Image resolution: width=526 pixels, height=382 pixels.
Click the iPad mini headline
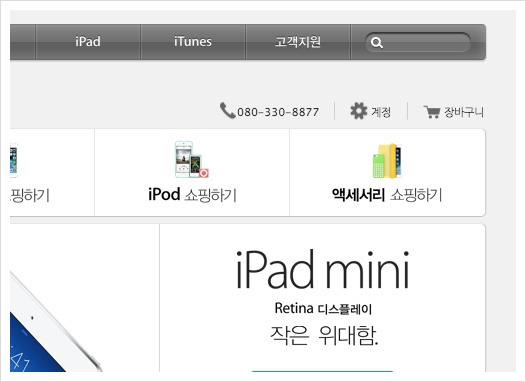[x=323, y=270]
